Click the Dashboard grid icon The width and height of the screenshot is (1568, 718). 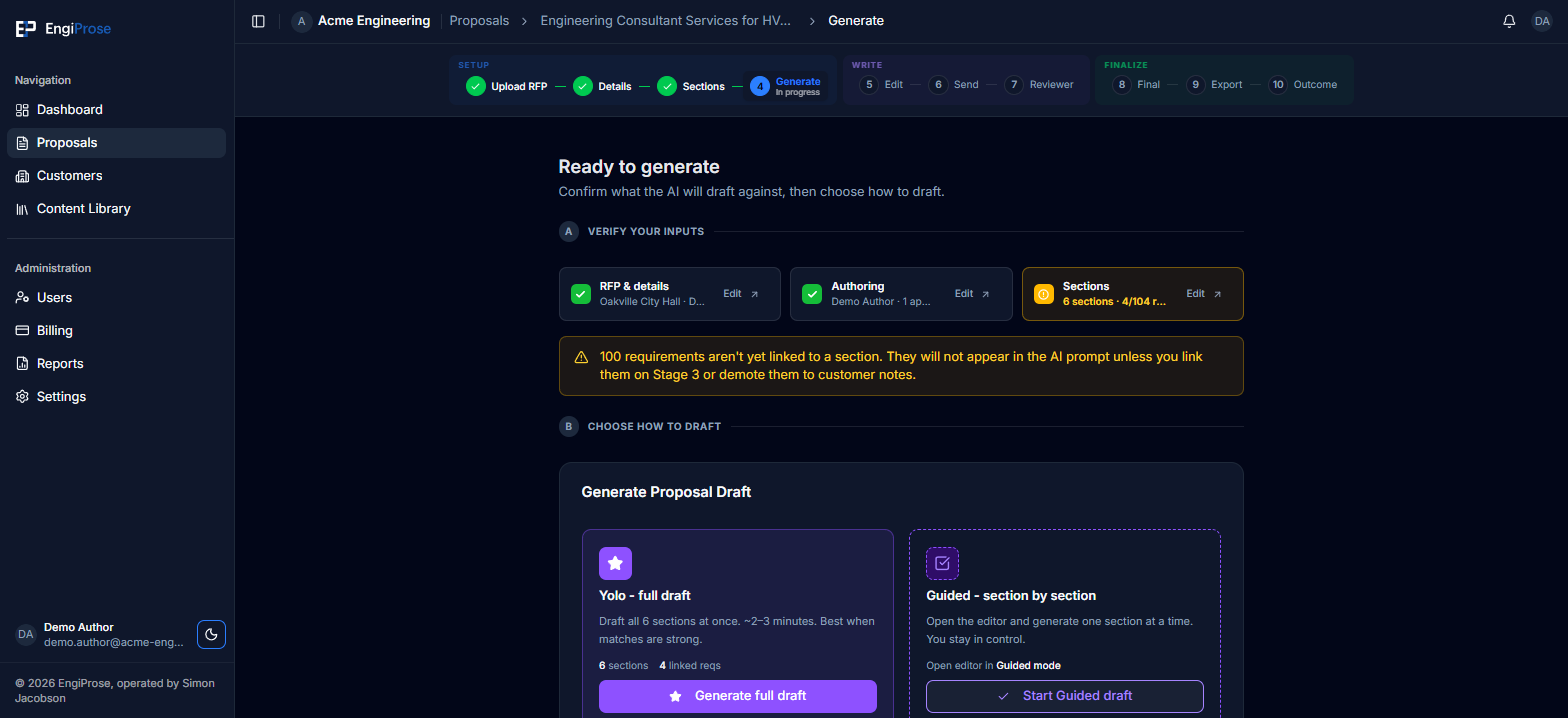22,110
